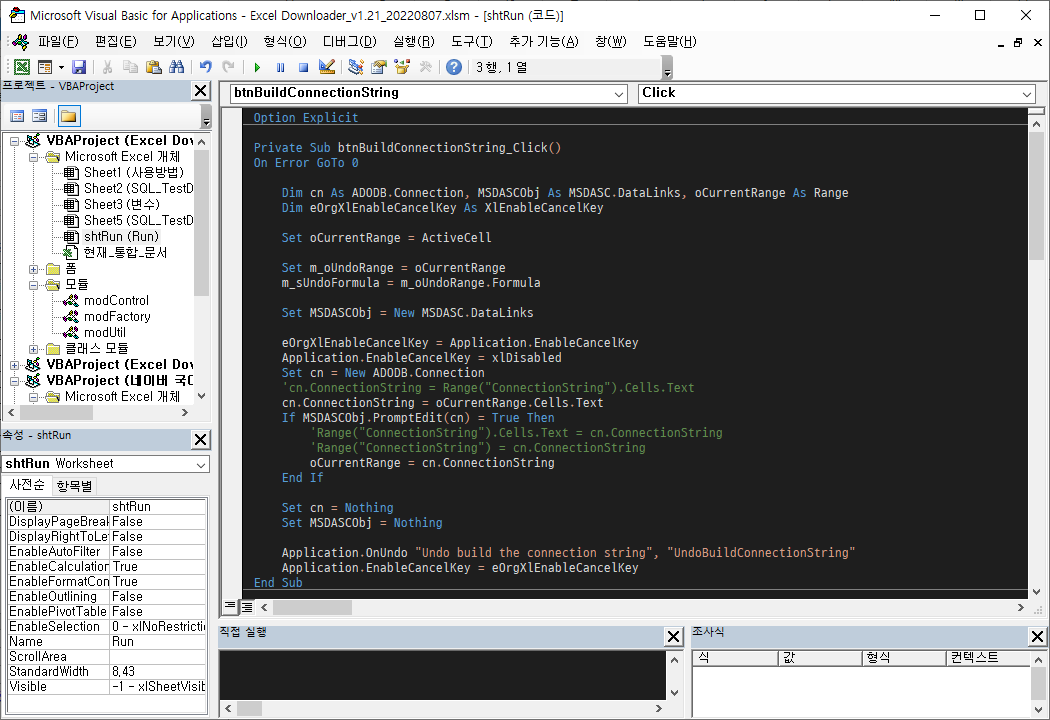Open Project Explorer toolbar icon
This screenshot has width=1050, height=720.
coord(356,67)
